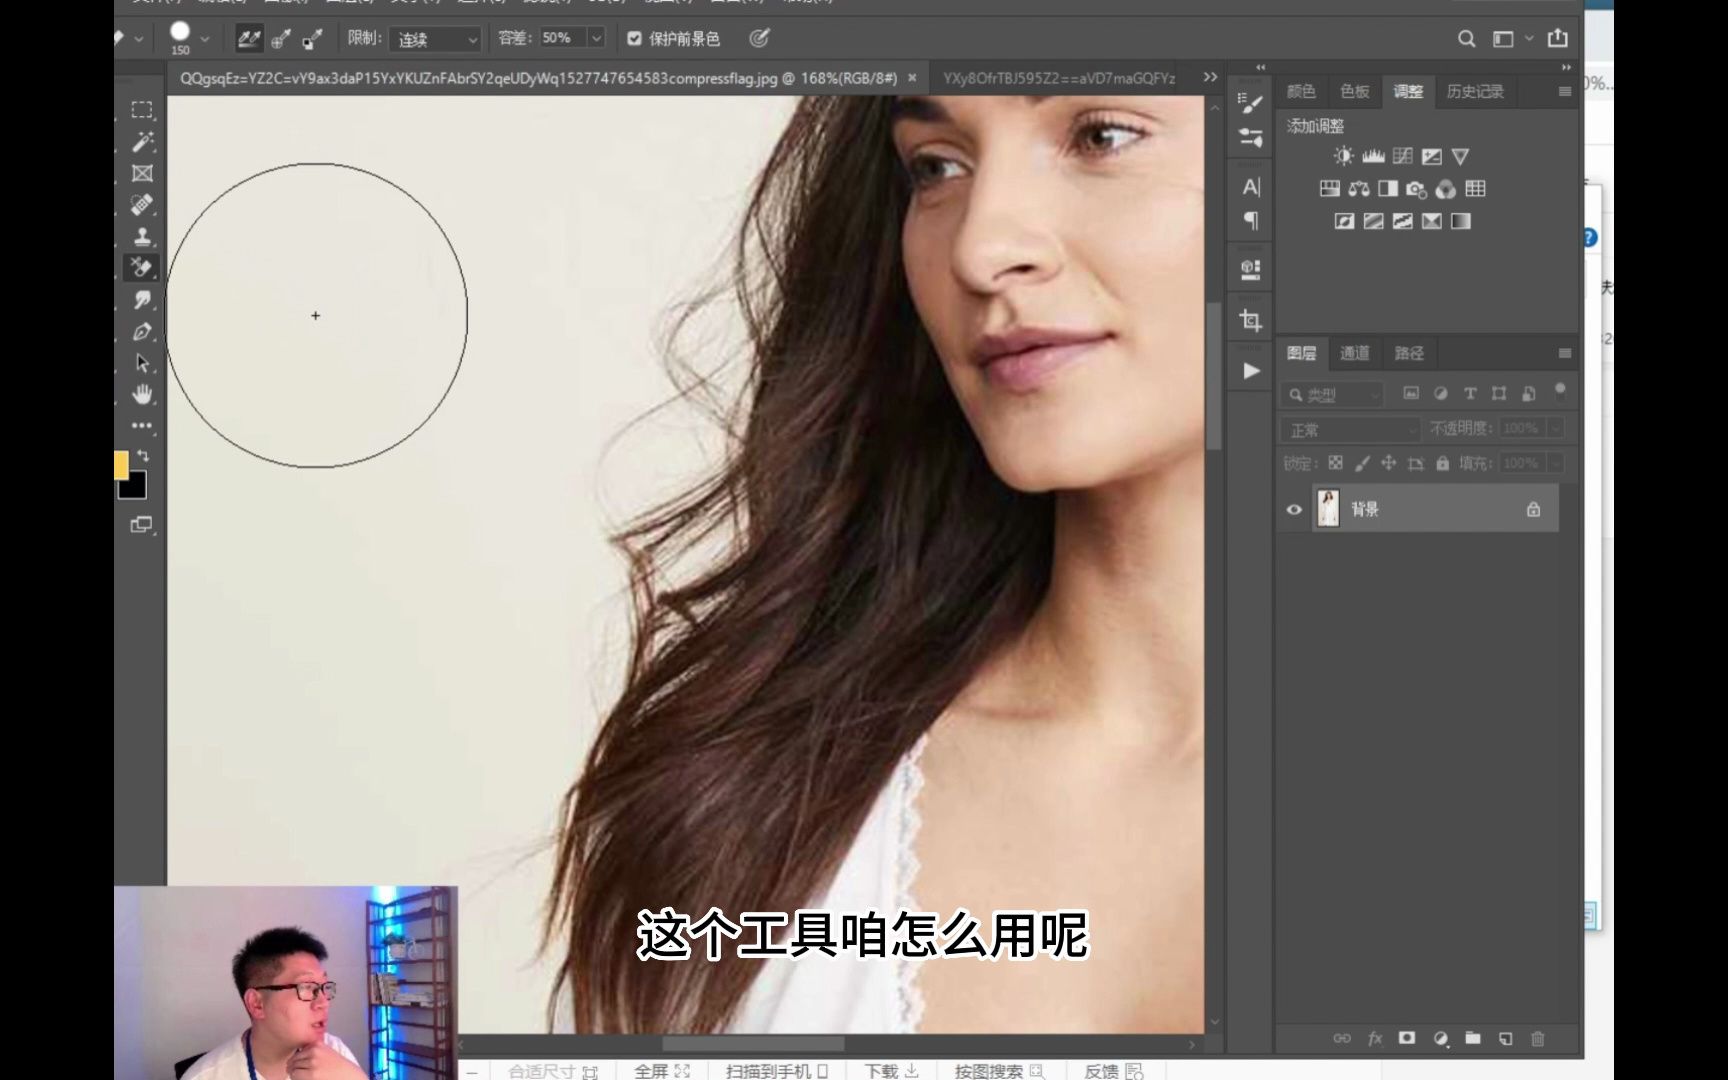Toggle lock transparent pixels on layer
The height and width of the screenshot is (1080, 1728).
click(x=1333, y=463)
